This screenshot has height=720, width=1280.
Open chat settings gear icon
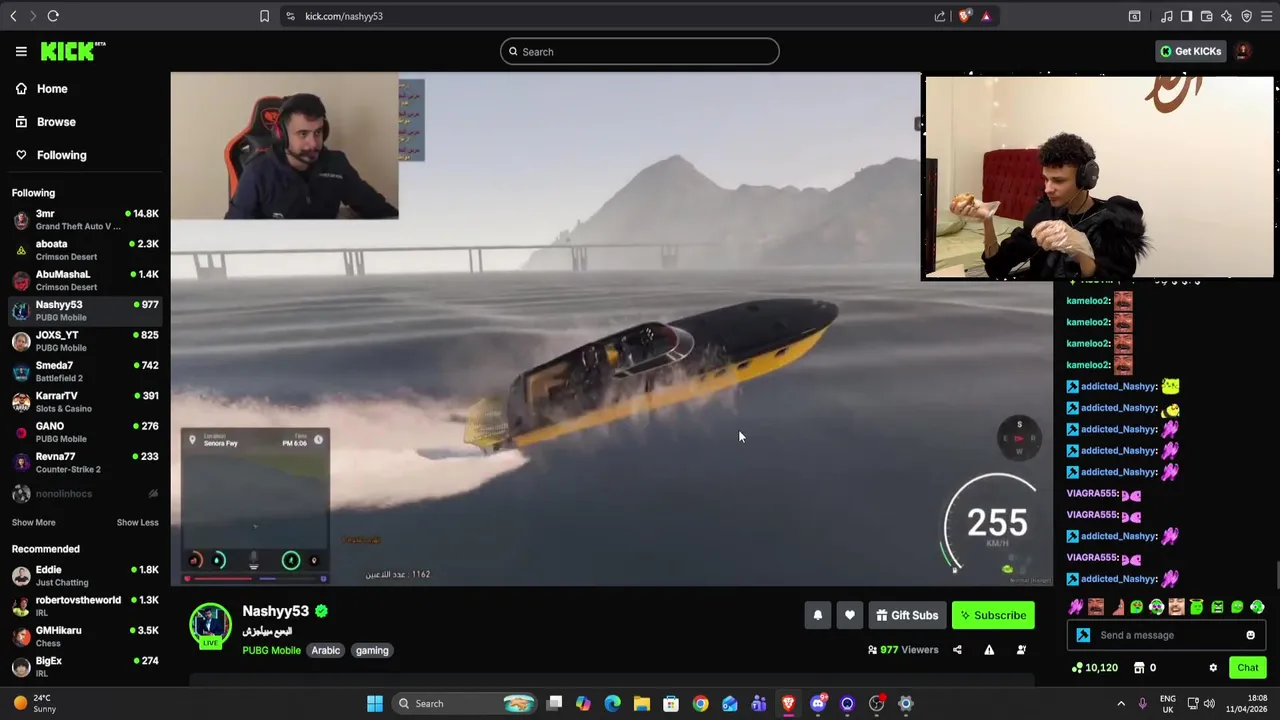1213,668
